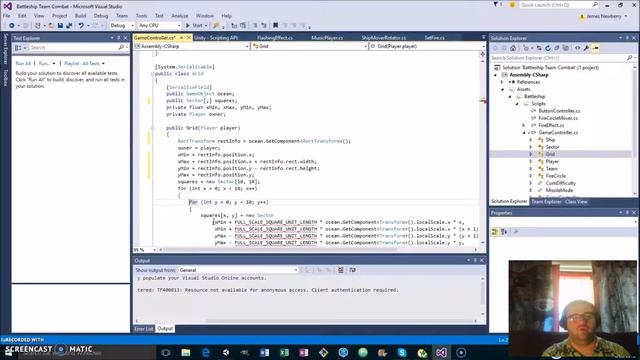Open File Explorer from the taskbar
Screen dimensions: 640x360
click(x=186, y=352)
